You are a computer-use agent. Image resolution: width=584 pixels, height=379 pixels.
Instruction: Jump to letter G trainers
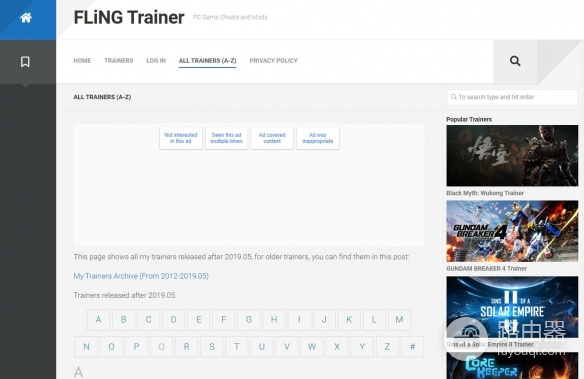tap(249, 319)
